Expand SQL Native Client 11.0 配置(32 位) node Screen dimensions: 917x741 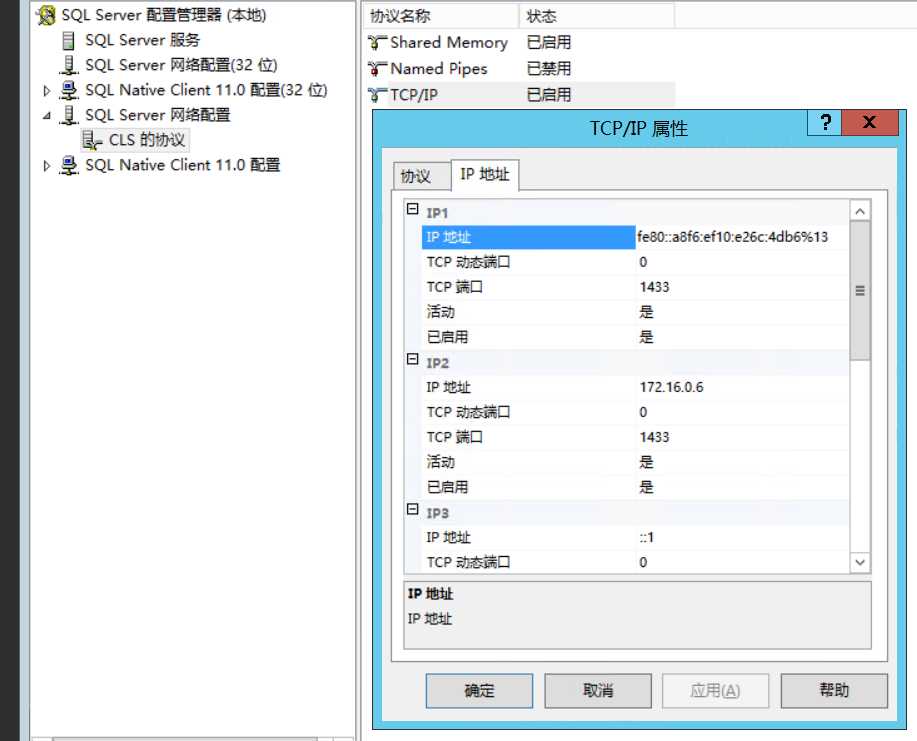coord(47,91)
